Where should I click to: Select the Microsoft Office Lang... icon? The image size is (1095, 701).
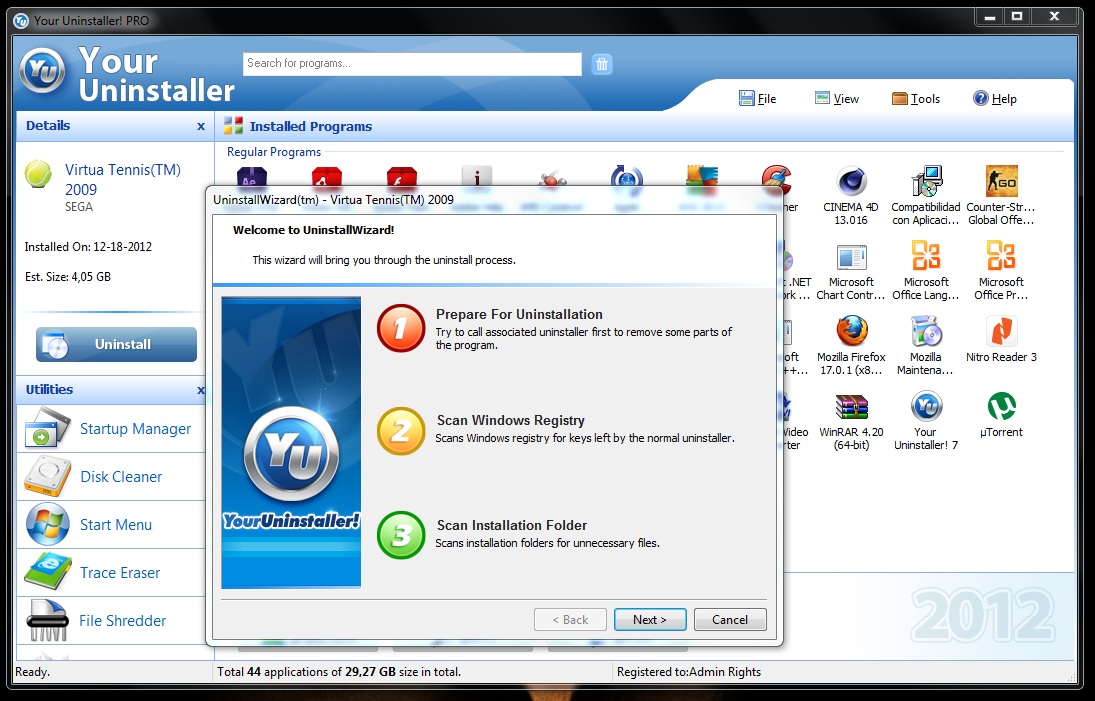(926, 256)
